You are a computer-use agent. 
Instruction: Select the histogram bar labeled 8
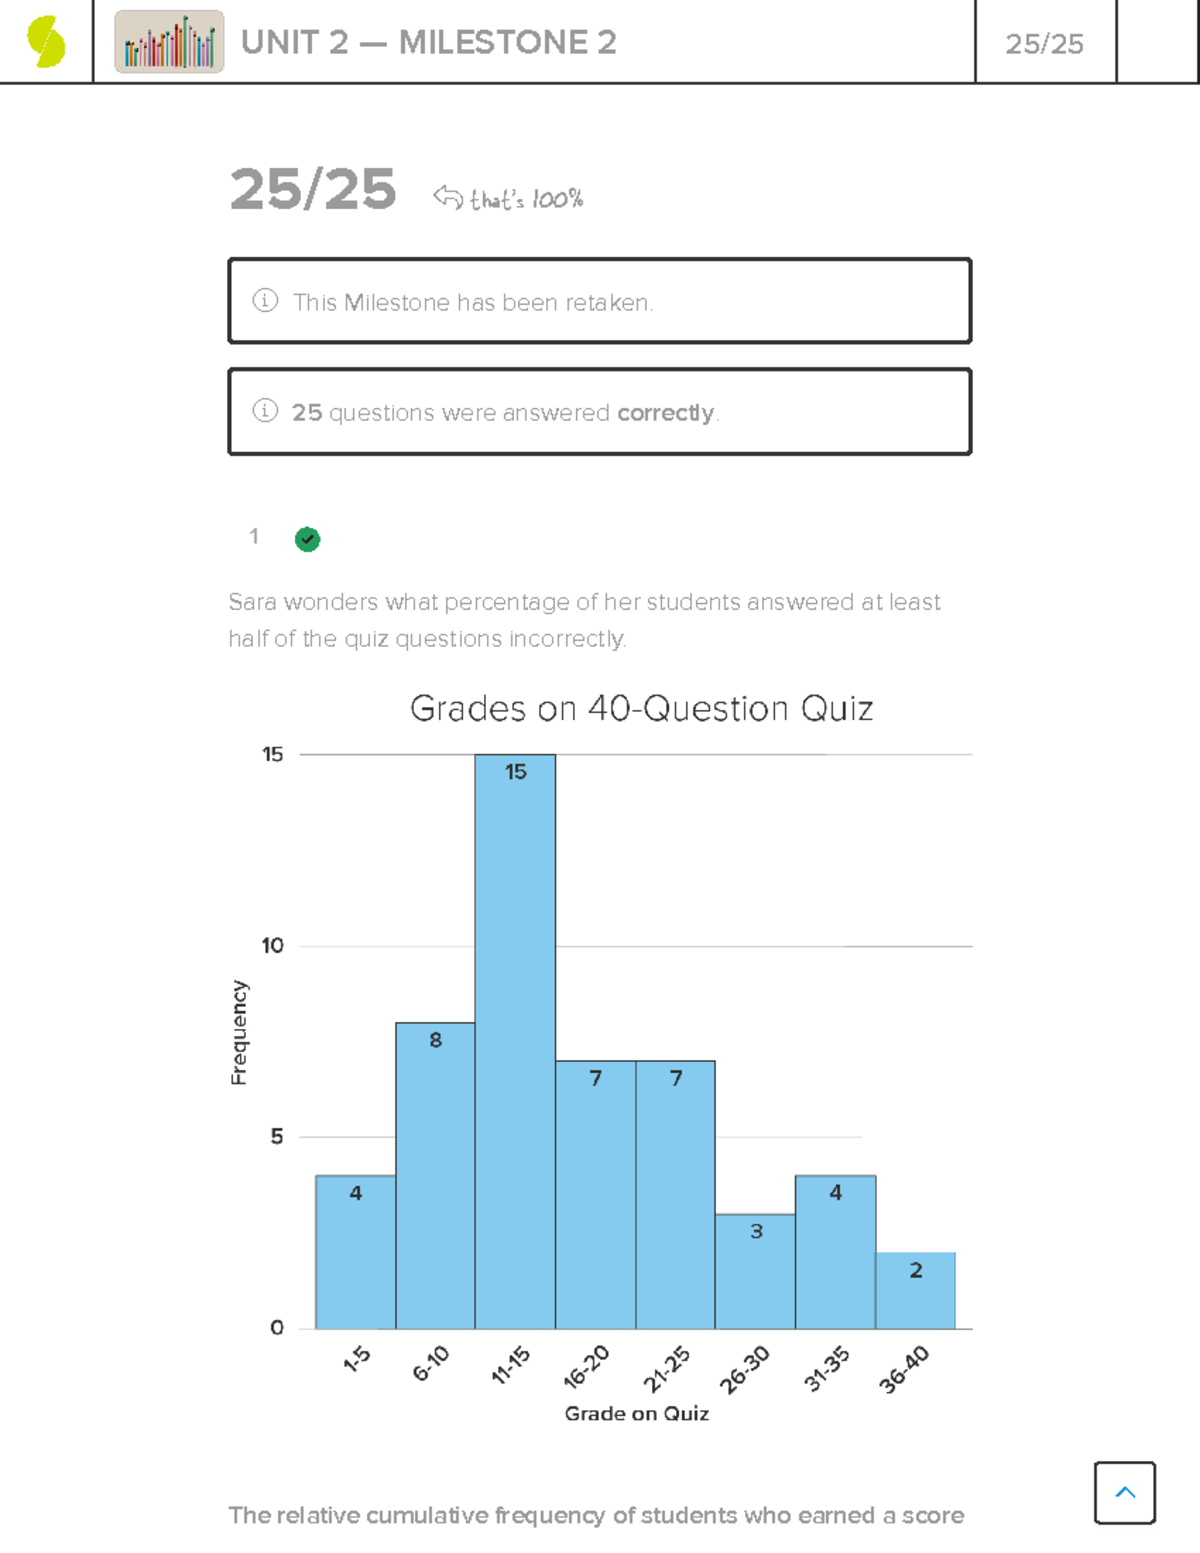click(x=435, y=1175)
